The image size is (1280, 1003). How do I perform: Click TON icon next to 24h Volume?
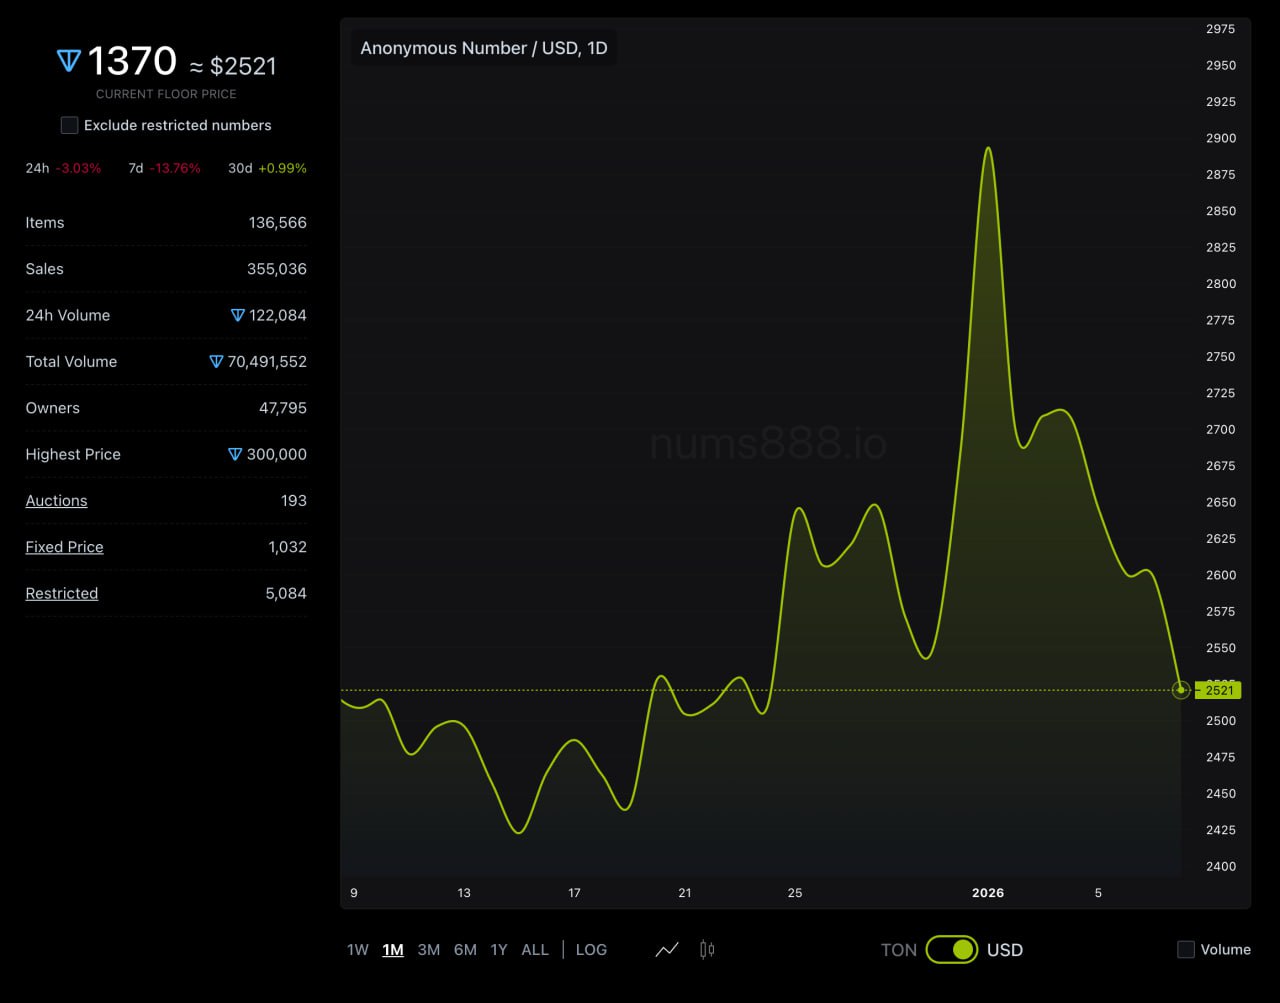pyautogui.click(x=238, y=315)
